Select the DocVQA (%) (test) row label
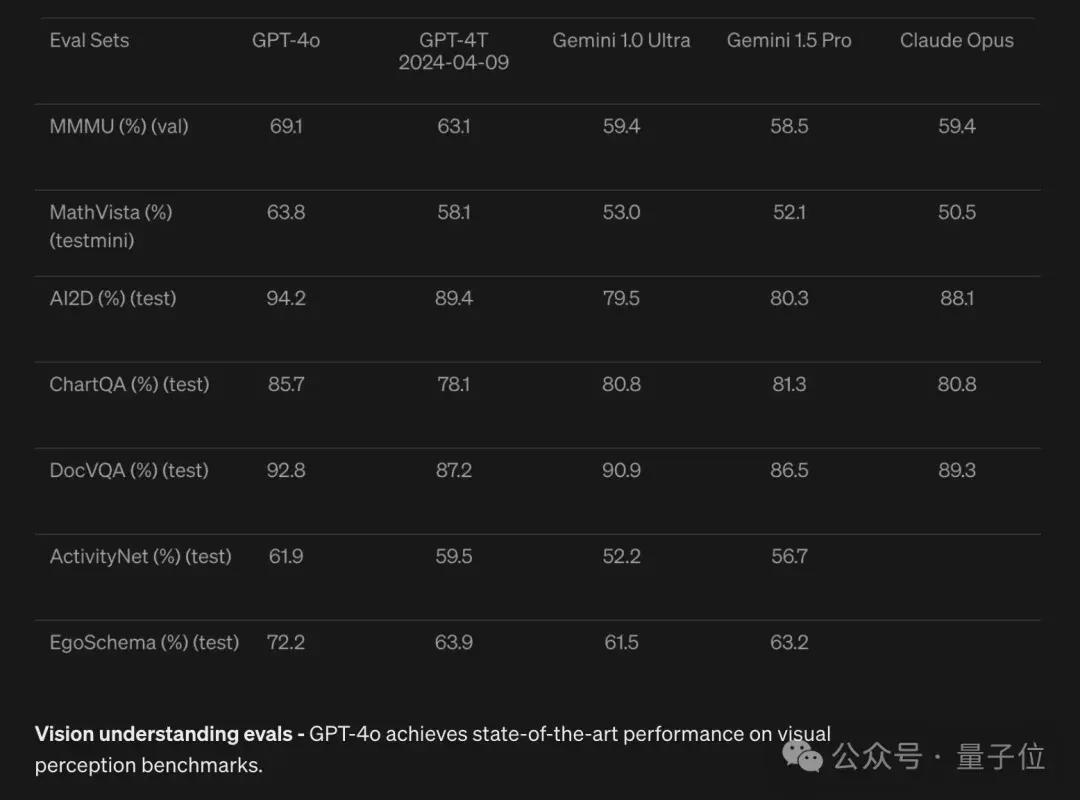The image size is (1080, 800). (x=129, y=470)
